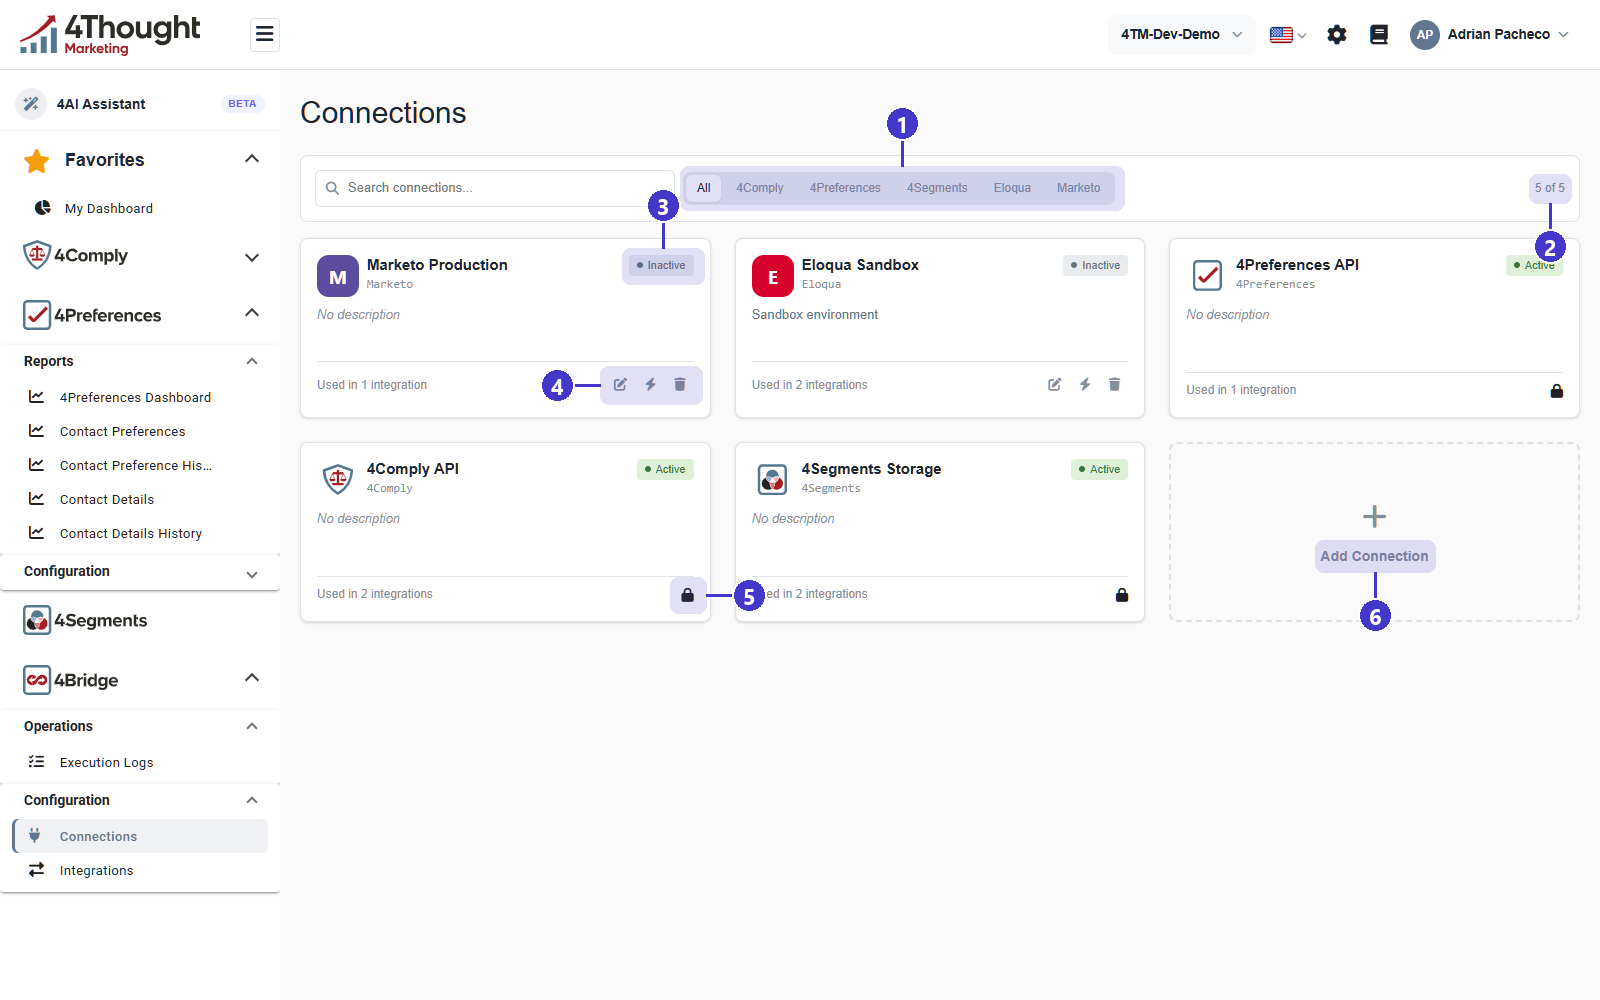The height and width of the screenshot is (1000, 1600).
Task: Collapse the Favorites section
Action: (252, 159)
